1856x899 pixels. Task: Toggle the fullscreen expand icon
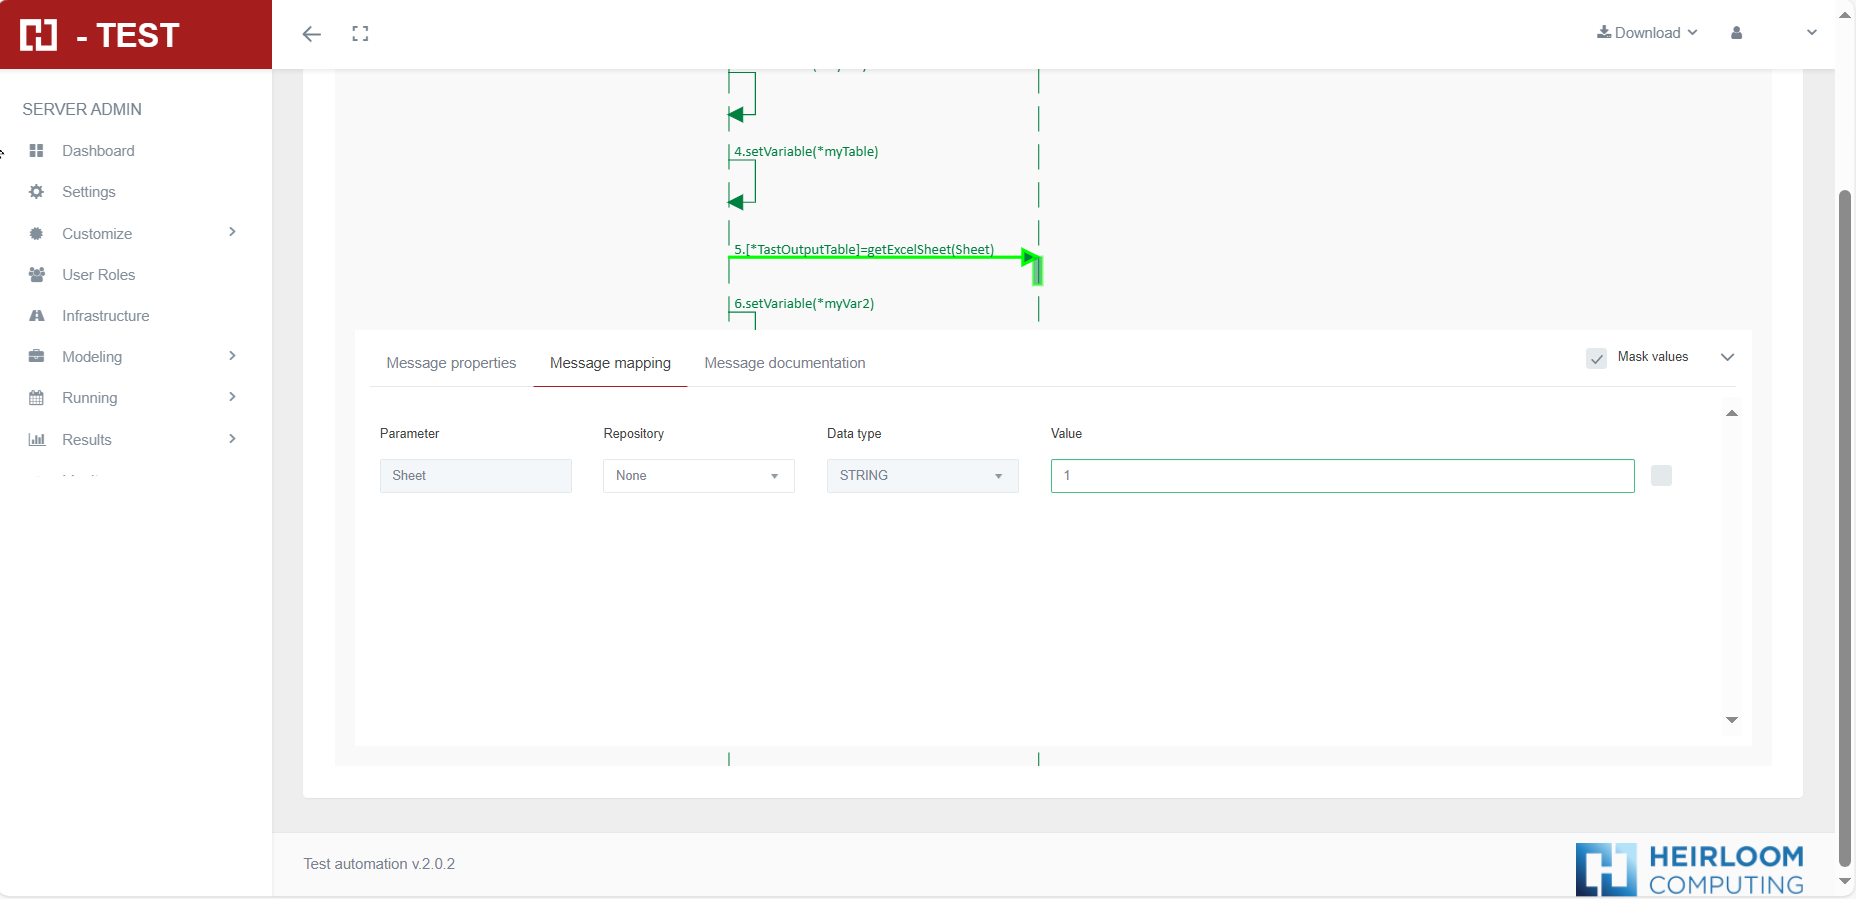click(x=360, y=34)
